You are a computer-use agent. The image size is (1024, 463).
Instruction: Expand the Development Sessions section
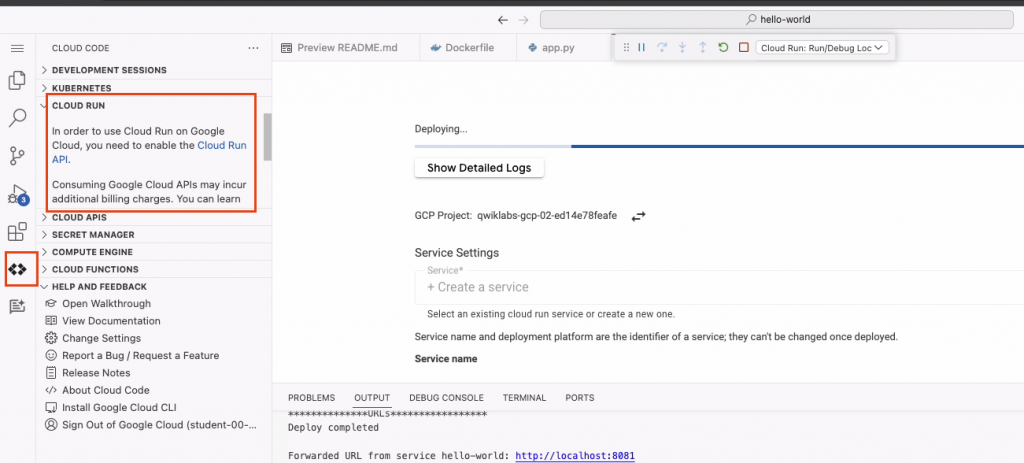tap(109, 70)
